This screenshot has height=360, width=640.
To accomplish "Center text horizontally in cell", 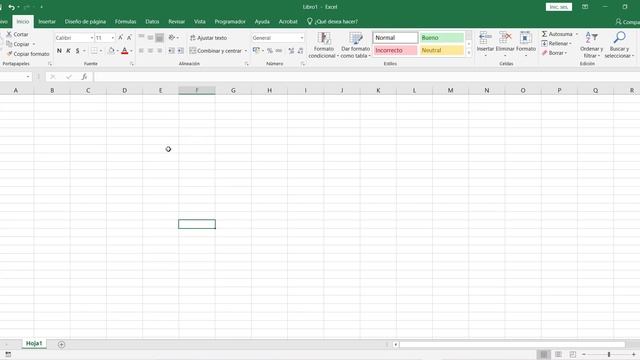I will (x=150, y=51).
